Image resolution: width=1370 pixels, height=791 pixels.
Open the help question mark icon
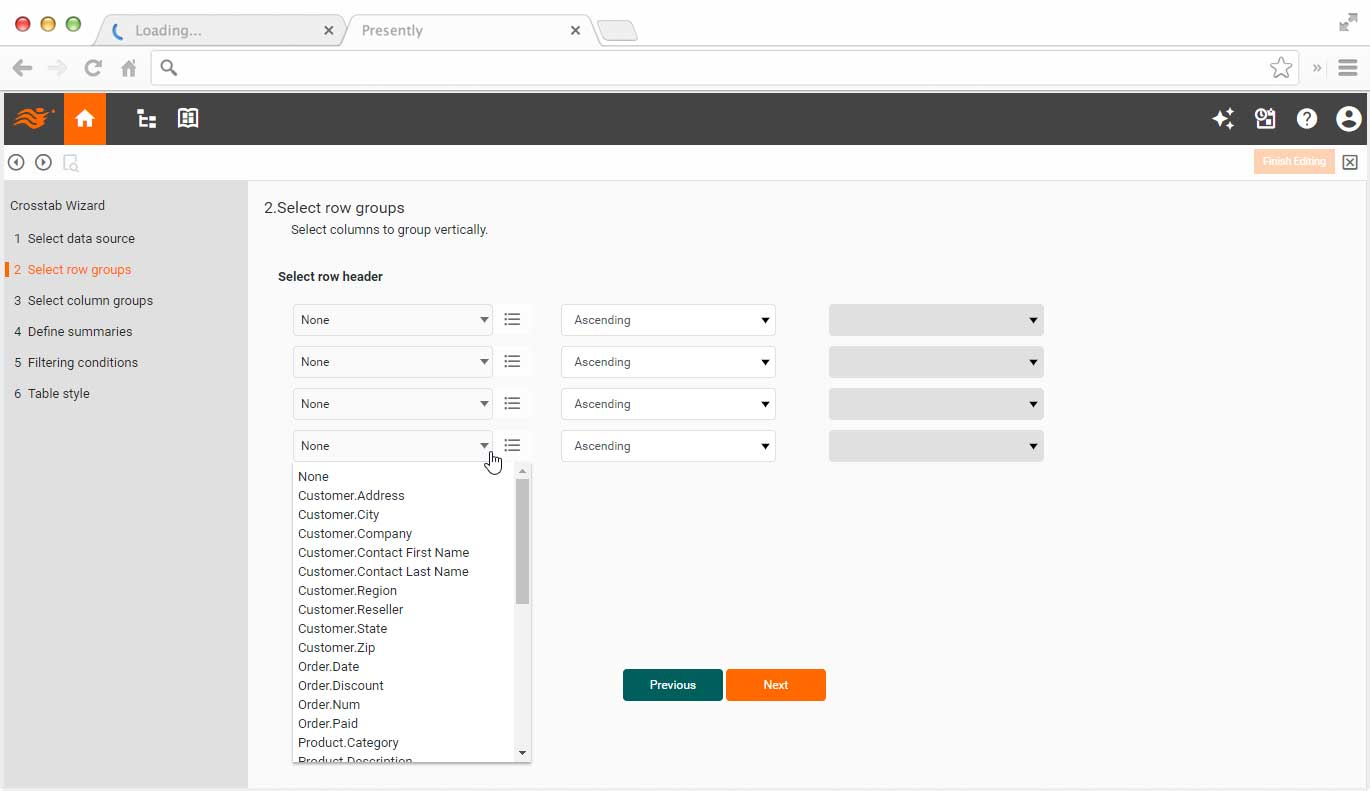1306,119
